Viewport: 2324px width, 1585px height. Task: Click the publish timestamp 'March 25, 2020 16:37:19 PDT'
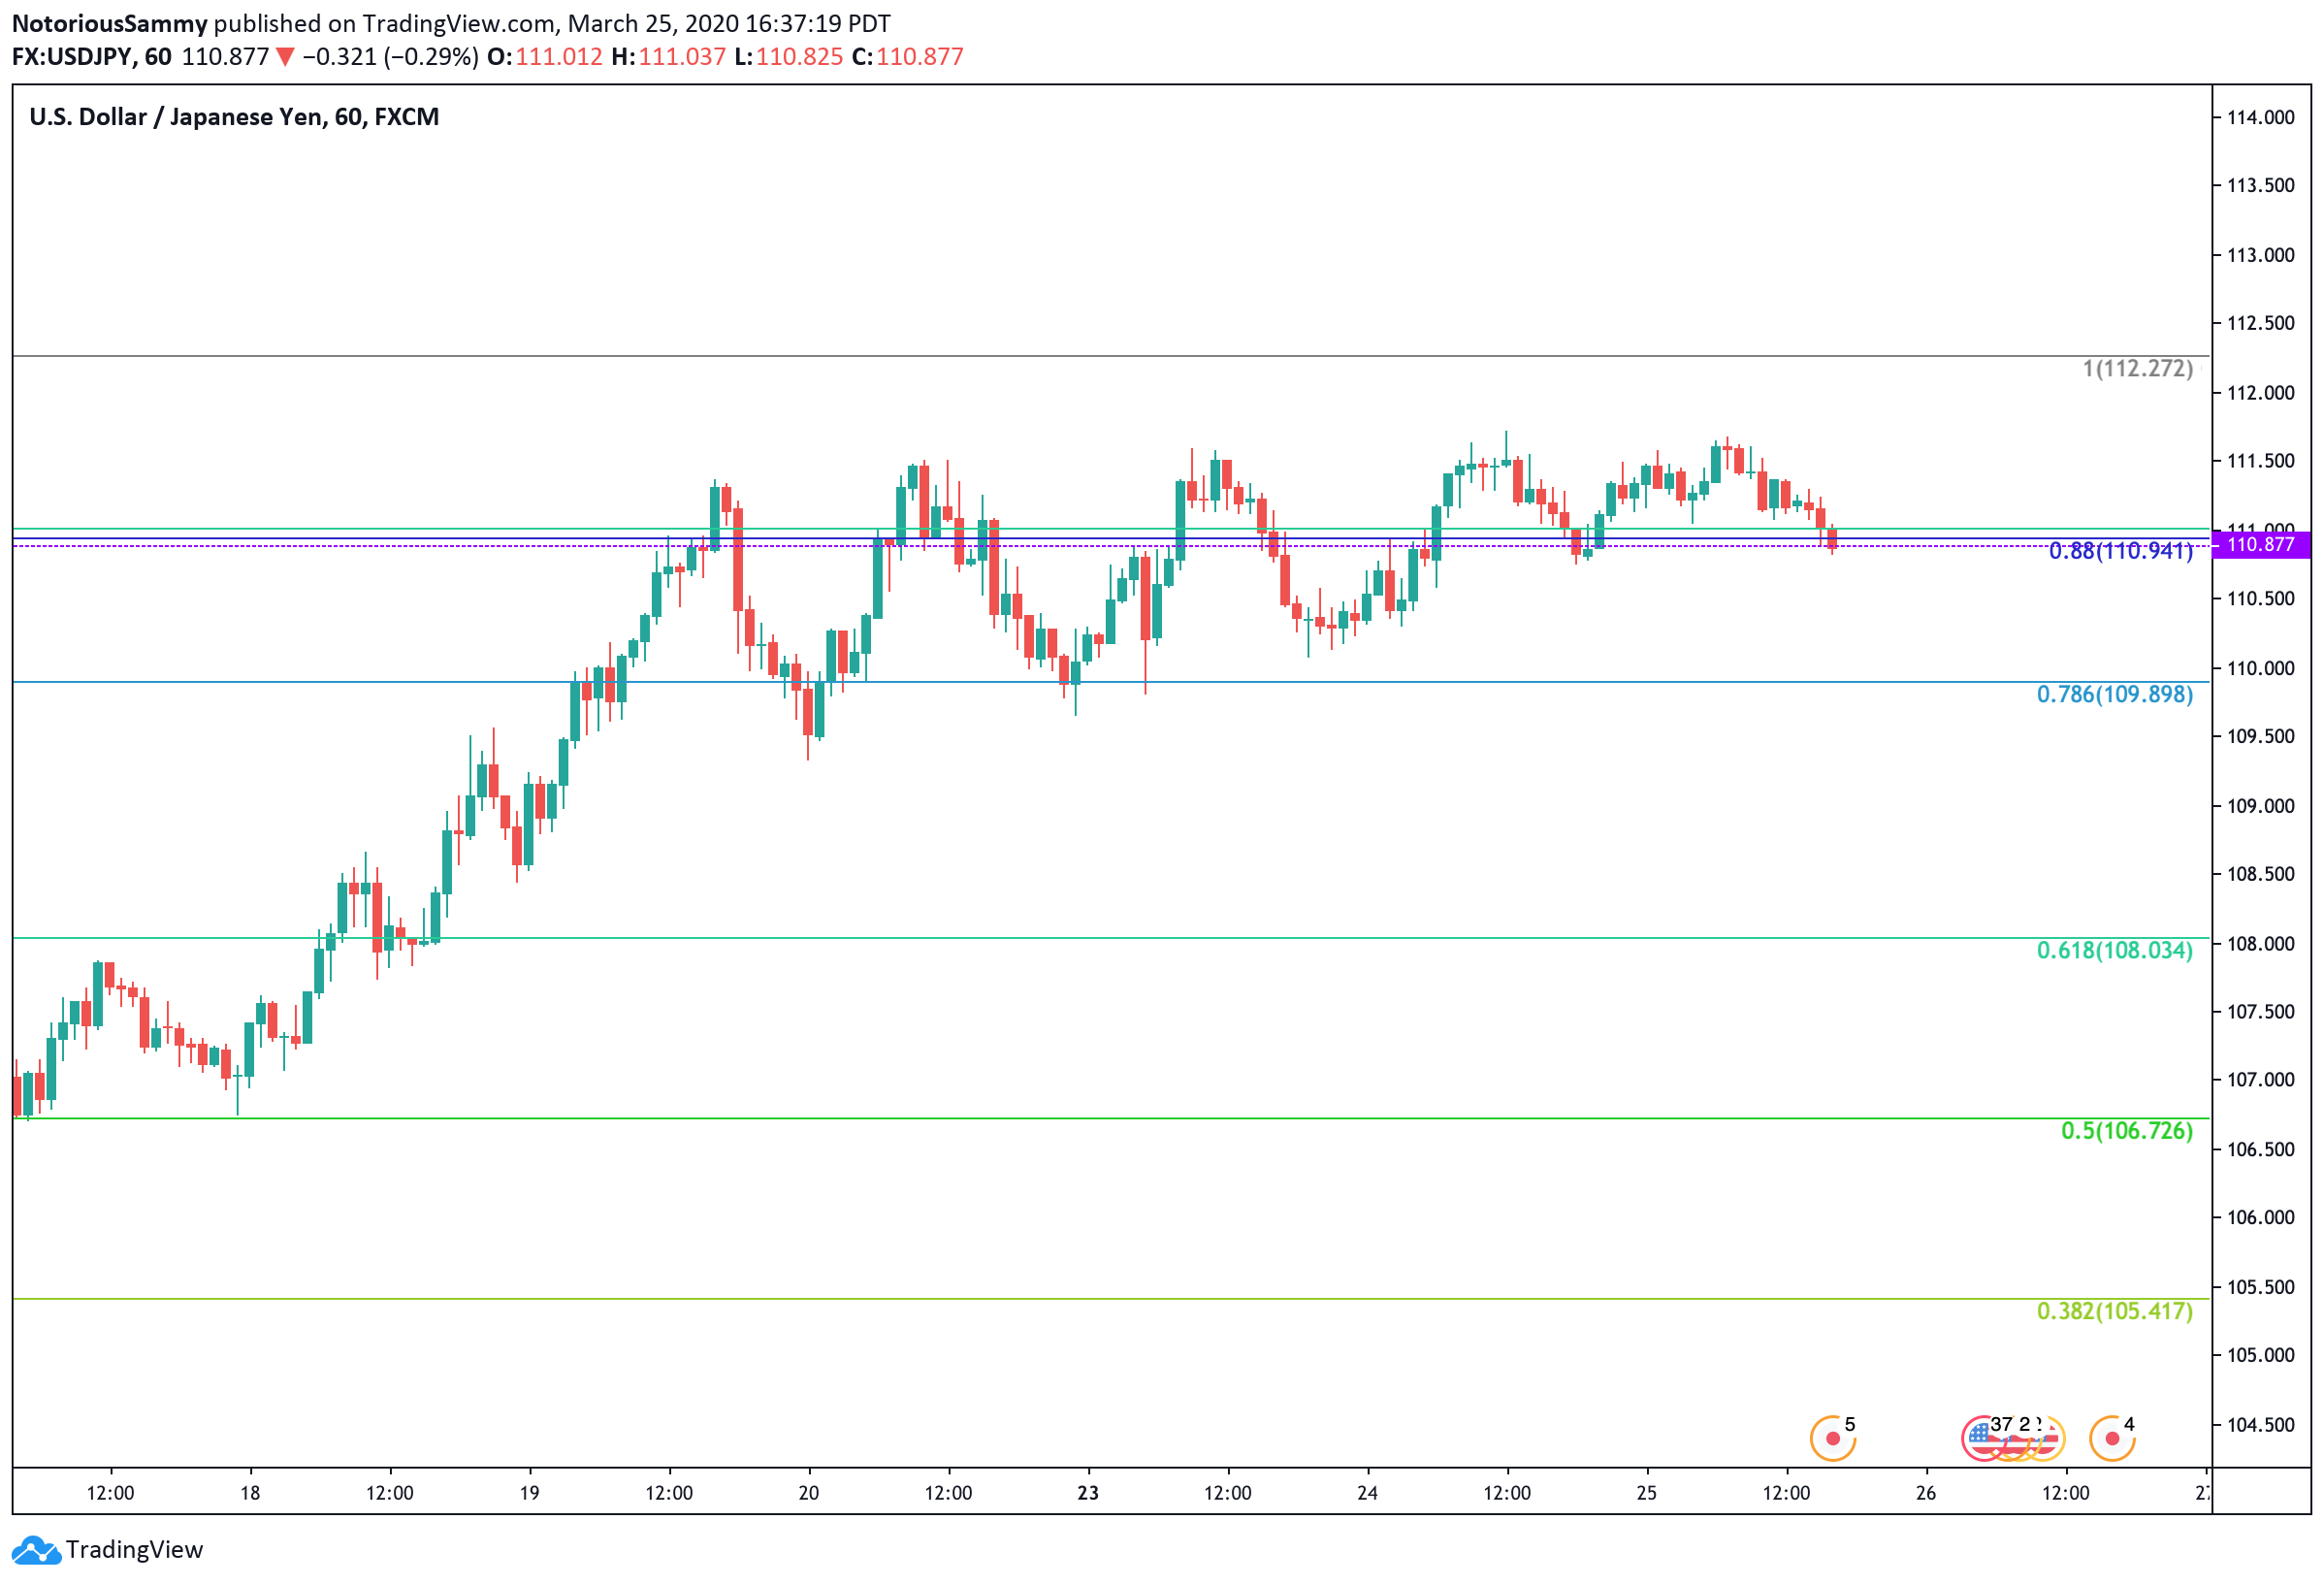729,23
